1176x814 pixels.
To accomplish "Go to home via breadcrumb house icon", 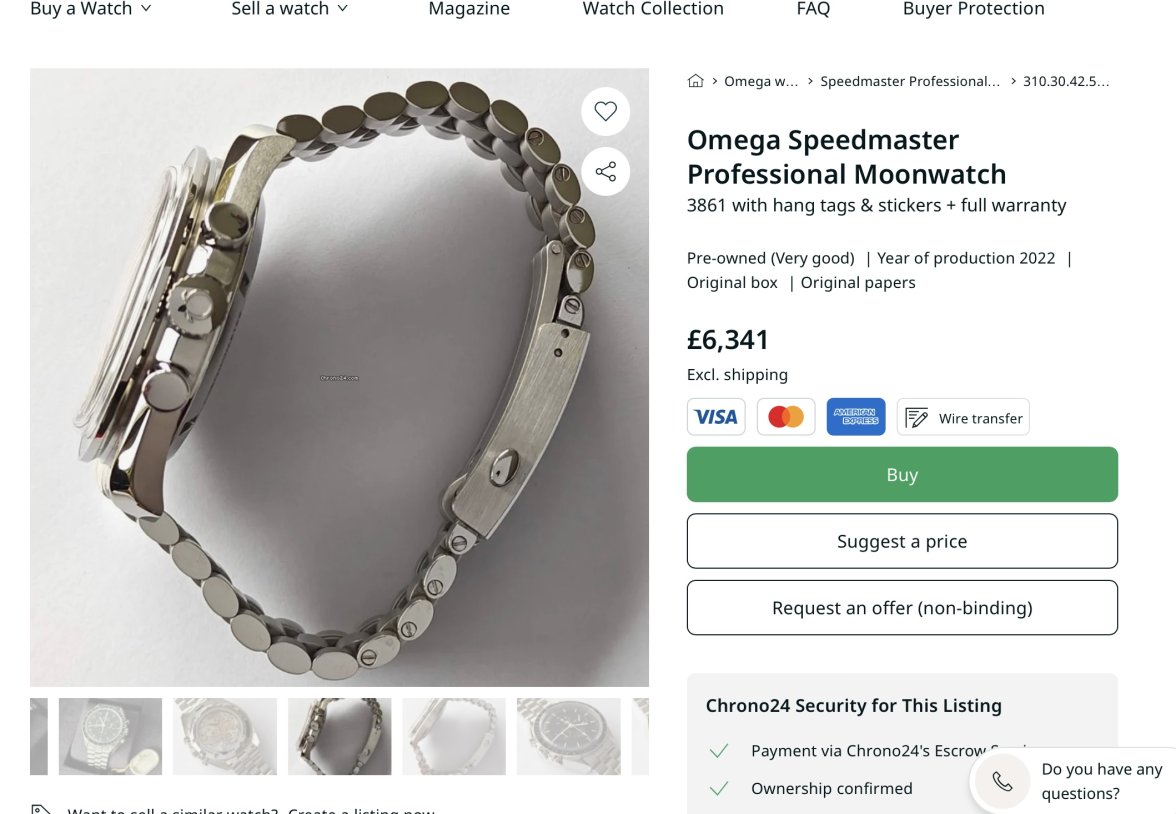I will 696,81.
